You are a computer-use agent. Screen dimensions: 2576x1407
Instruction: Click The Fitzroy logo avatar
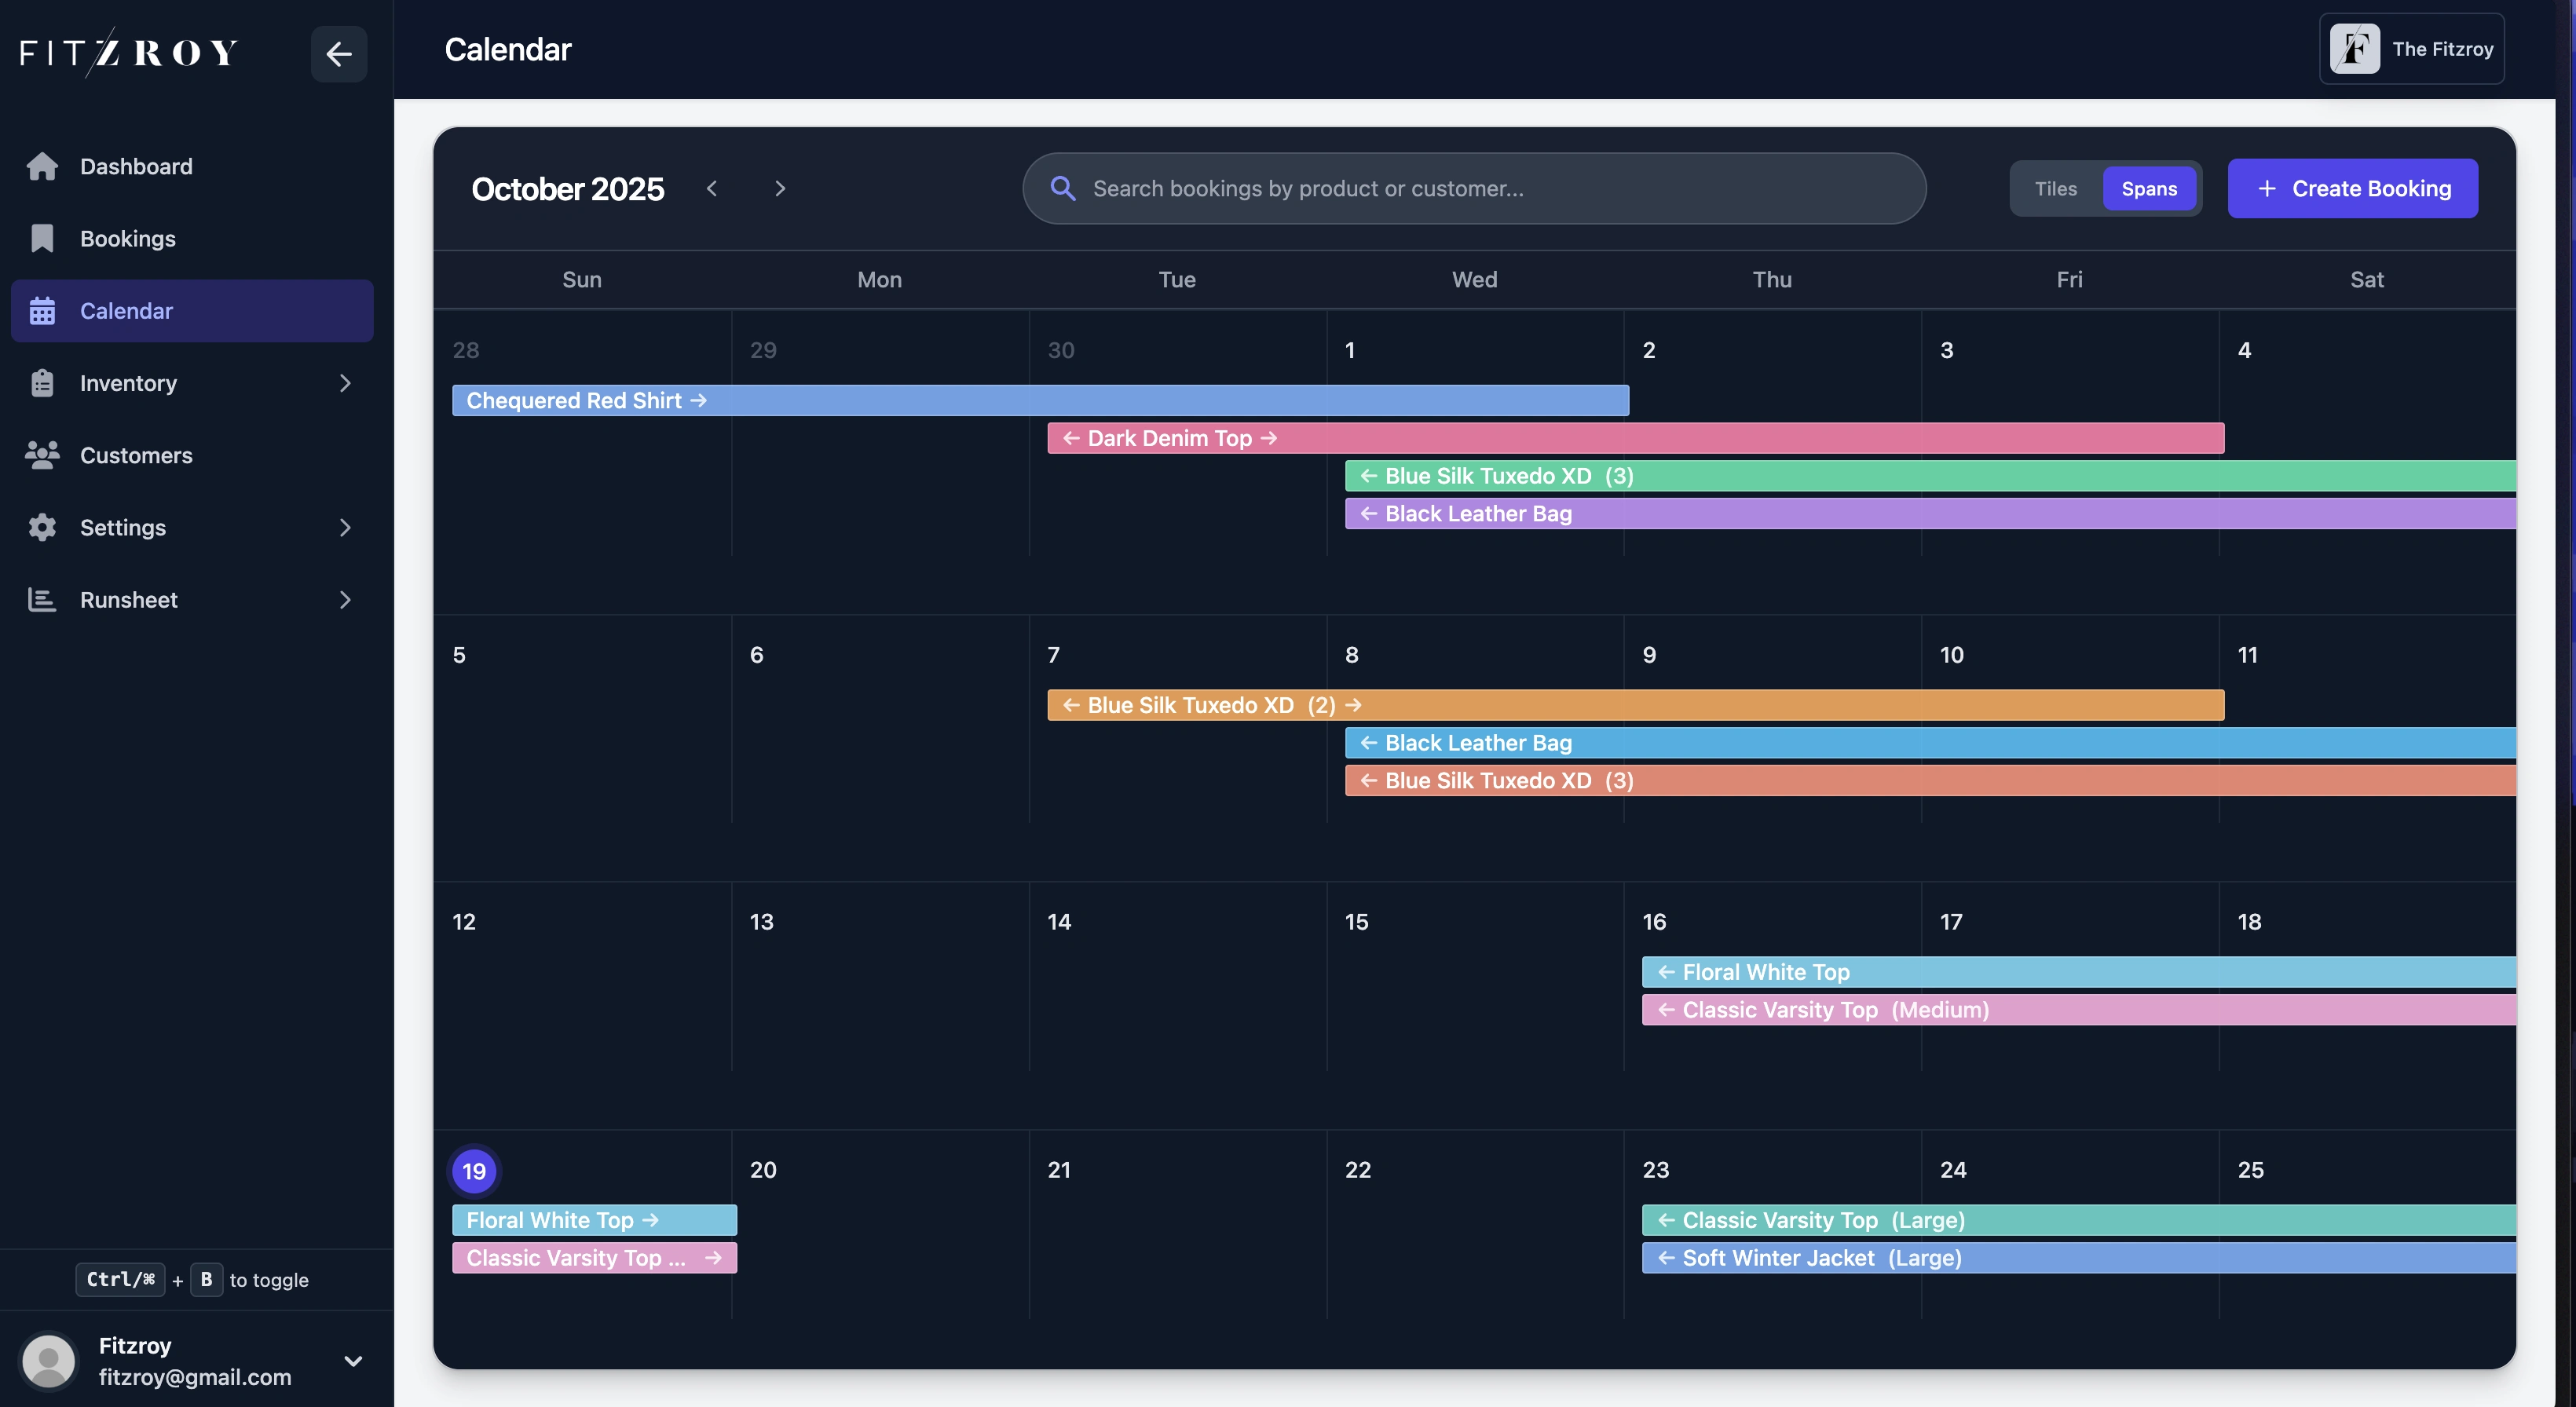click(2354, 49)
